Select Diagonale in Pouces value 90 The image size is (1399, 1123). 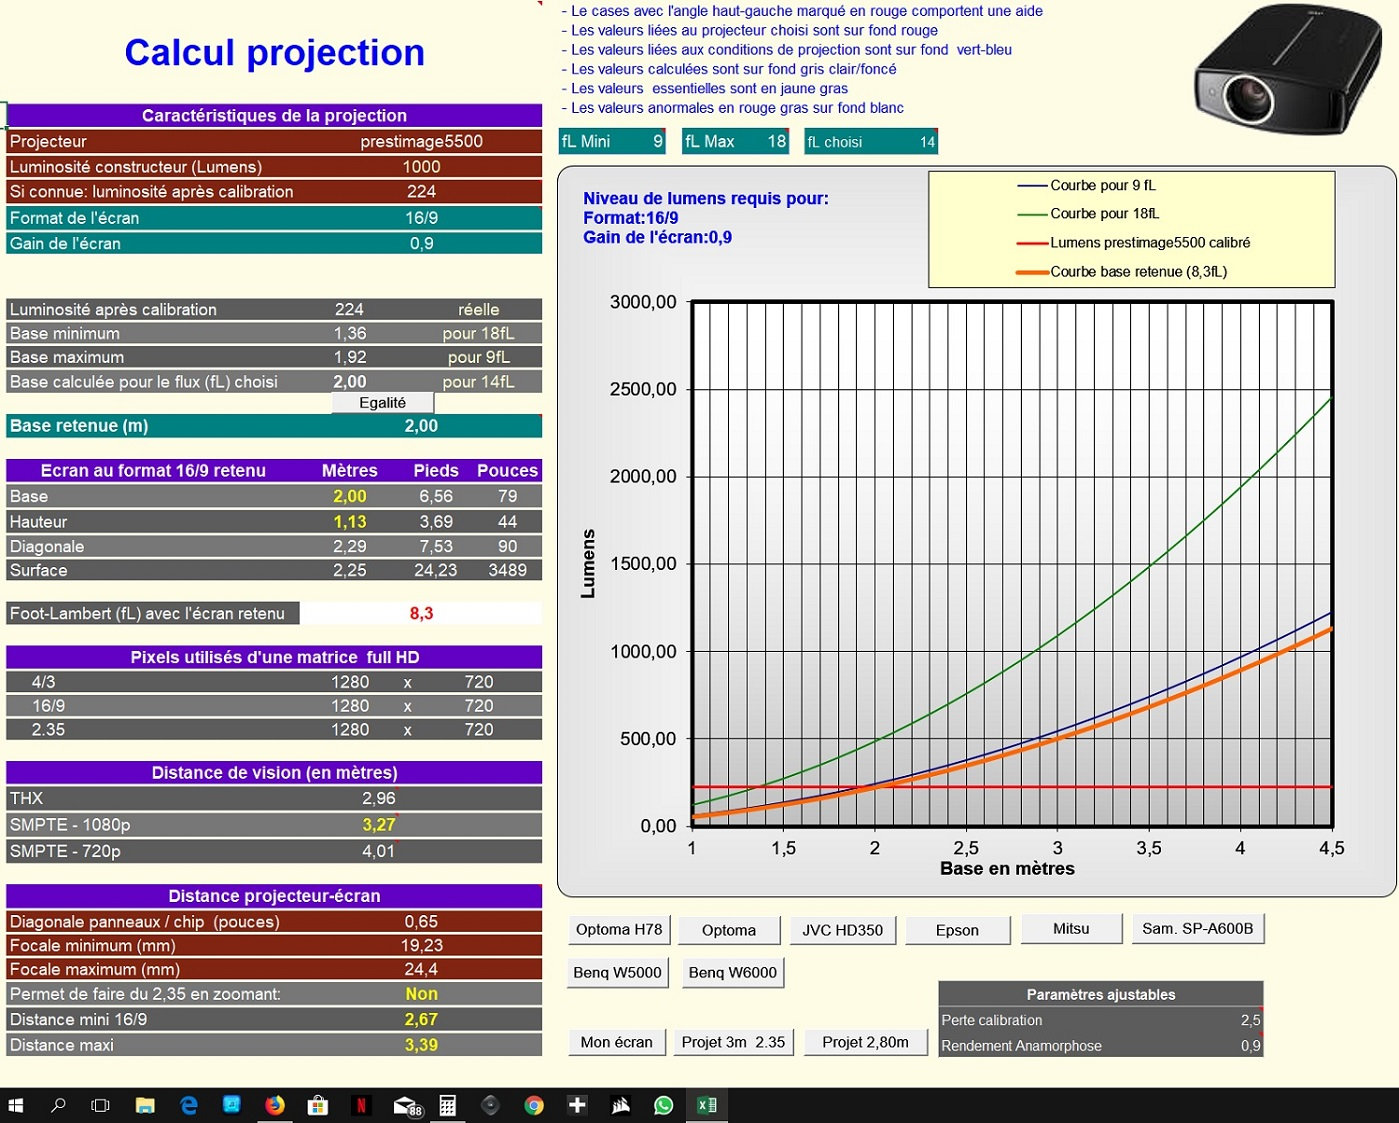coord(508,546)
